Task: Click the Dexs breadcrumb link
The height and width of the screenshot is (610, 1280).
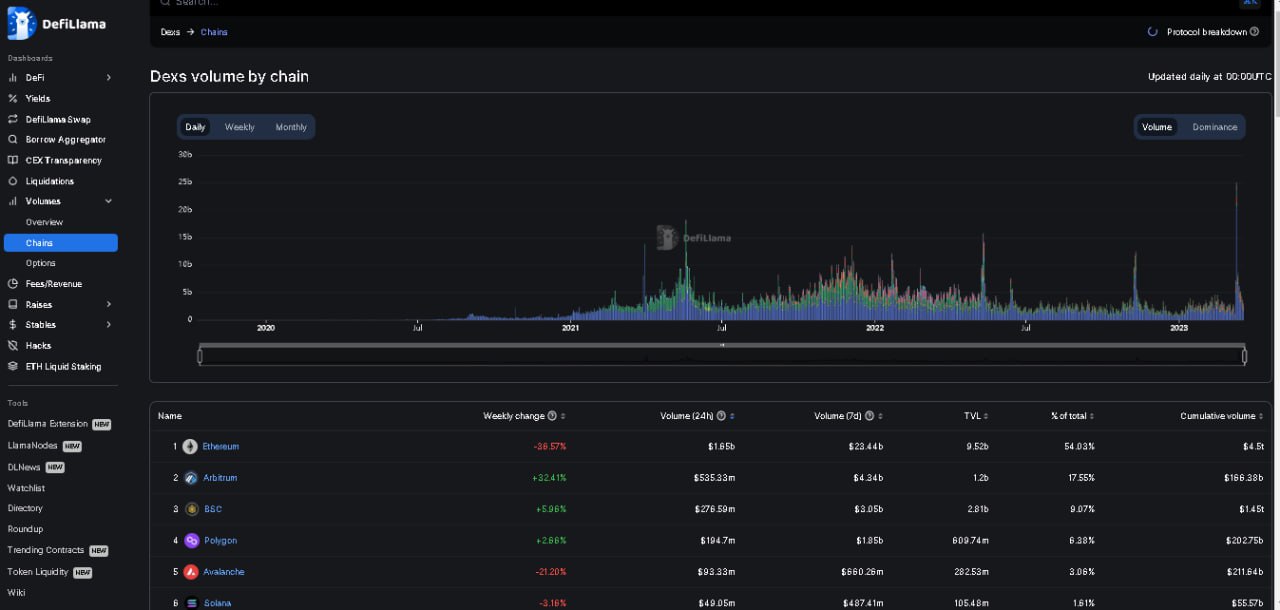Action: [170, 32]
